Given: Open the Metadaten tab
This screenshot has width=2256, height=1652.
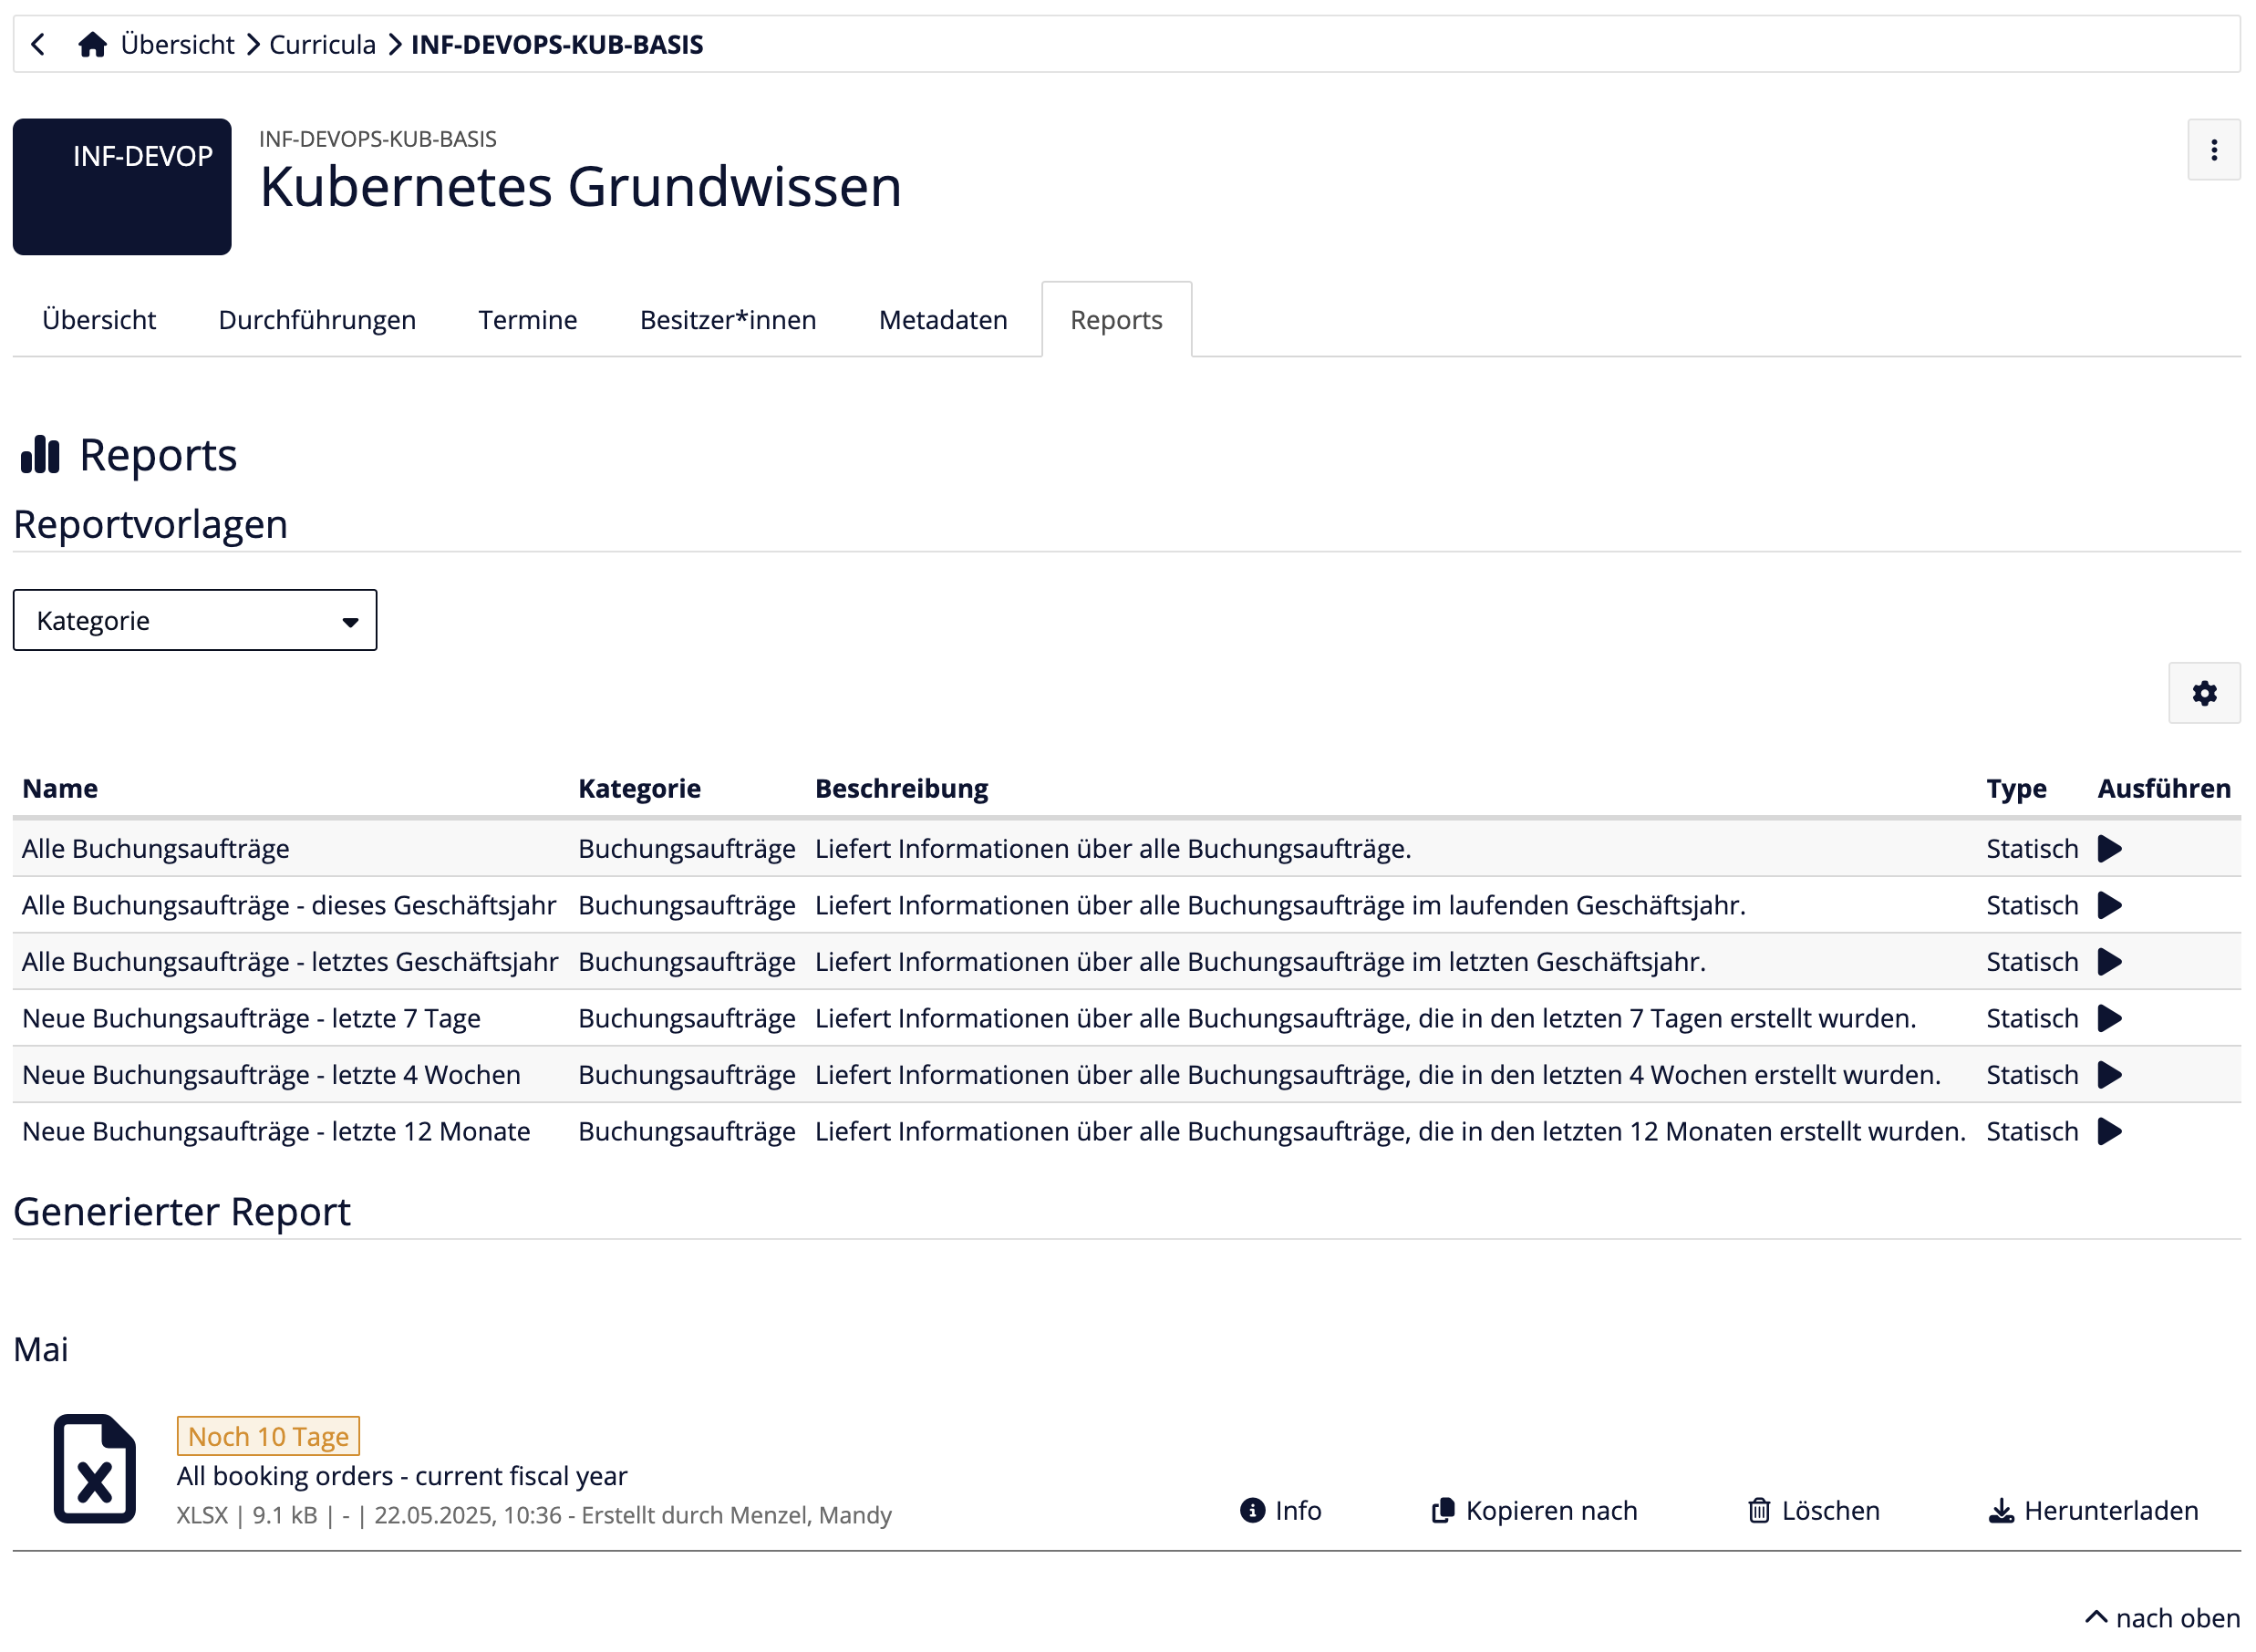Looking at the screenshot, I should pyautogui.click(x=942, y=319).
